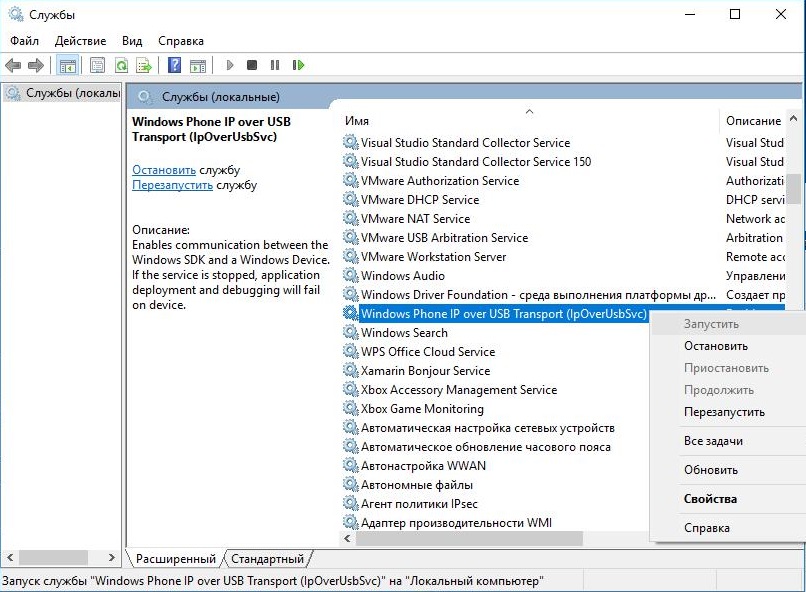Restart the service with the toolbar restart icon
Viewport: 806px width, 592px height.
coord(298,65)
